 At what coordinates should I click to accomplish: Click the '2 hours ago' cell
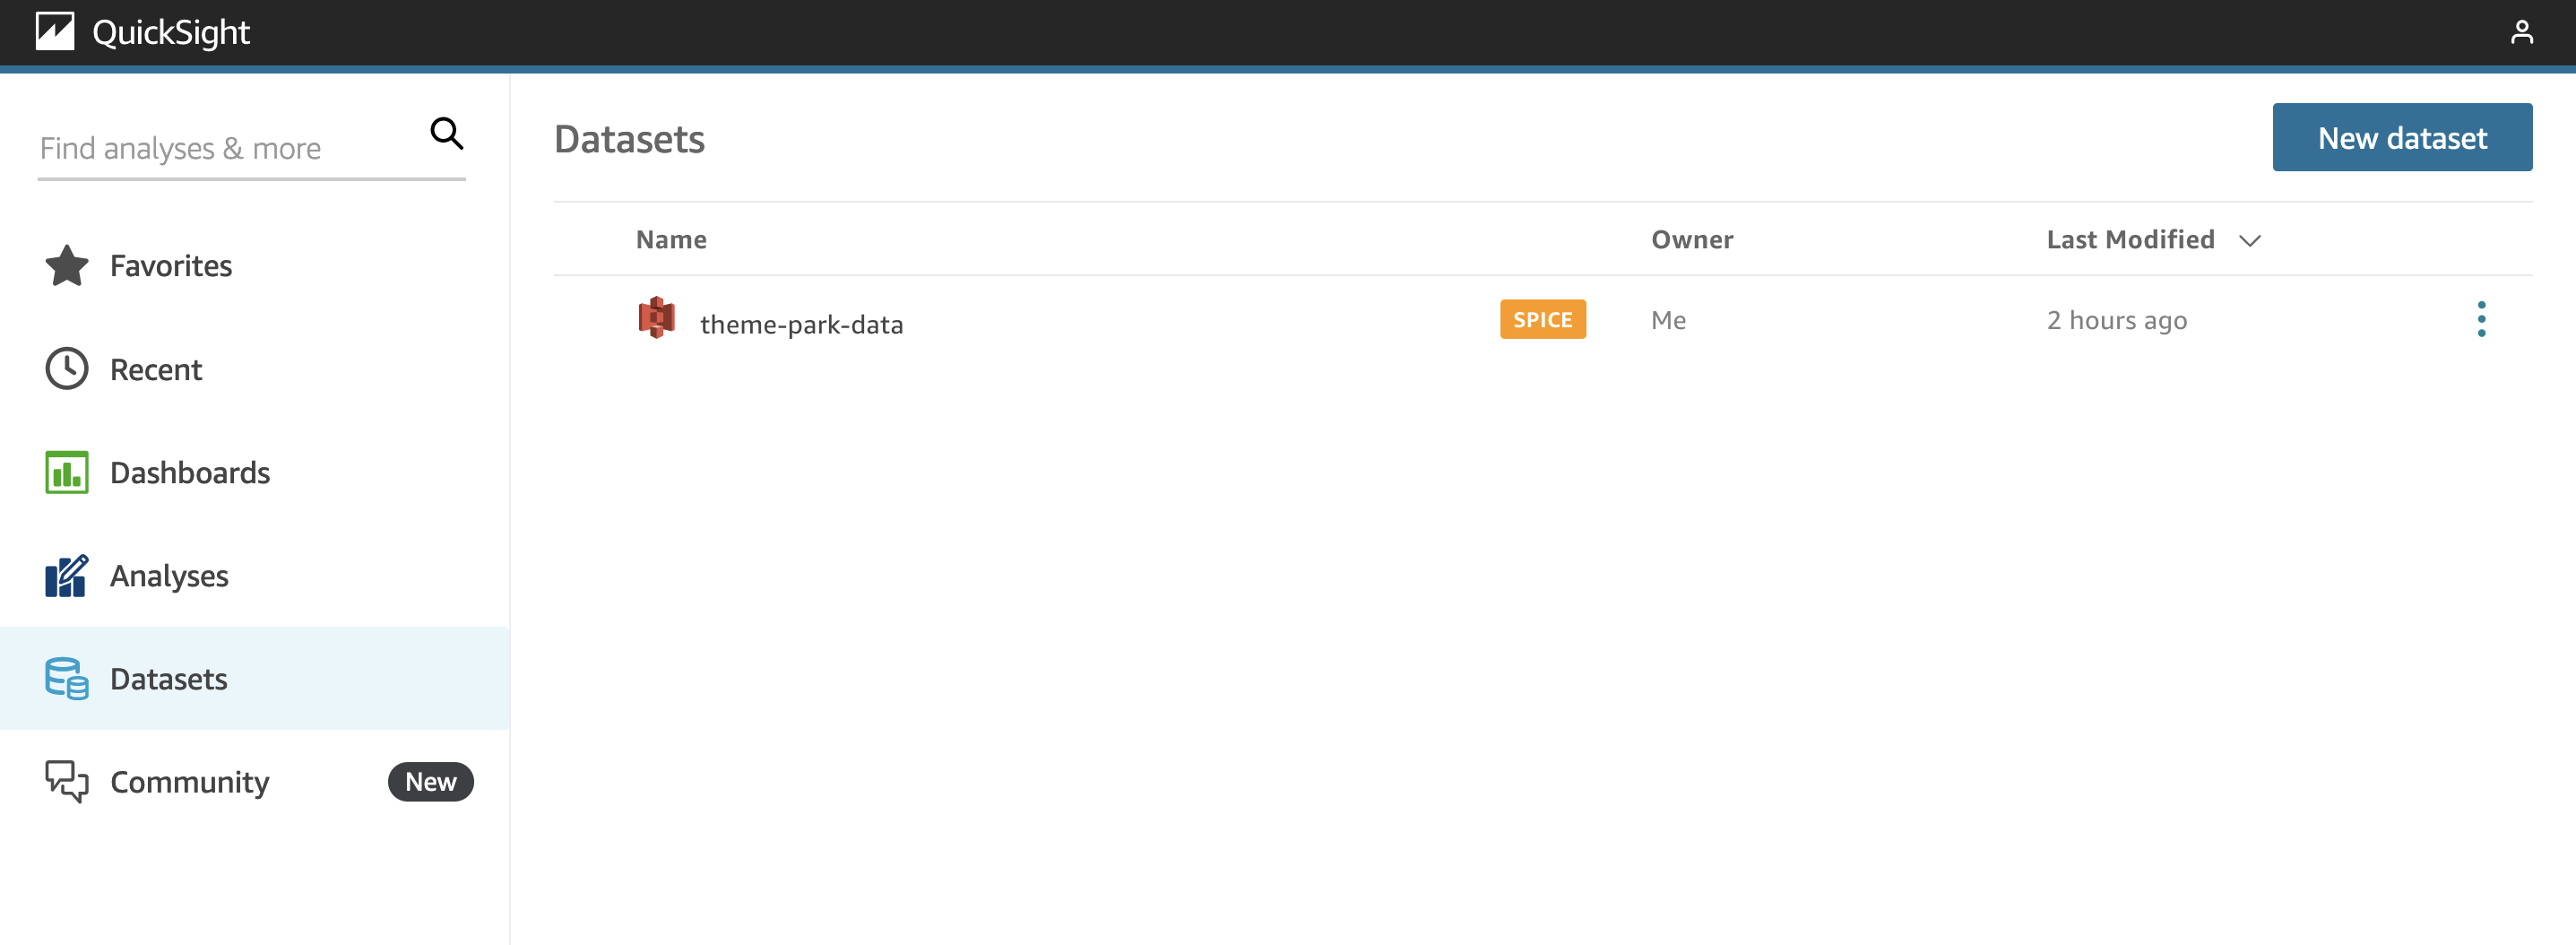[x=2116, y=321]
